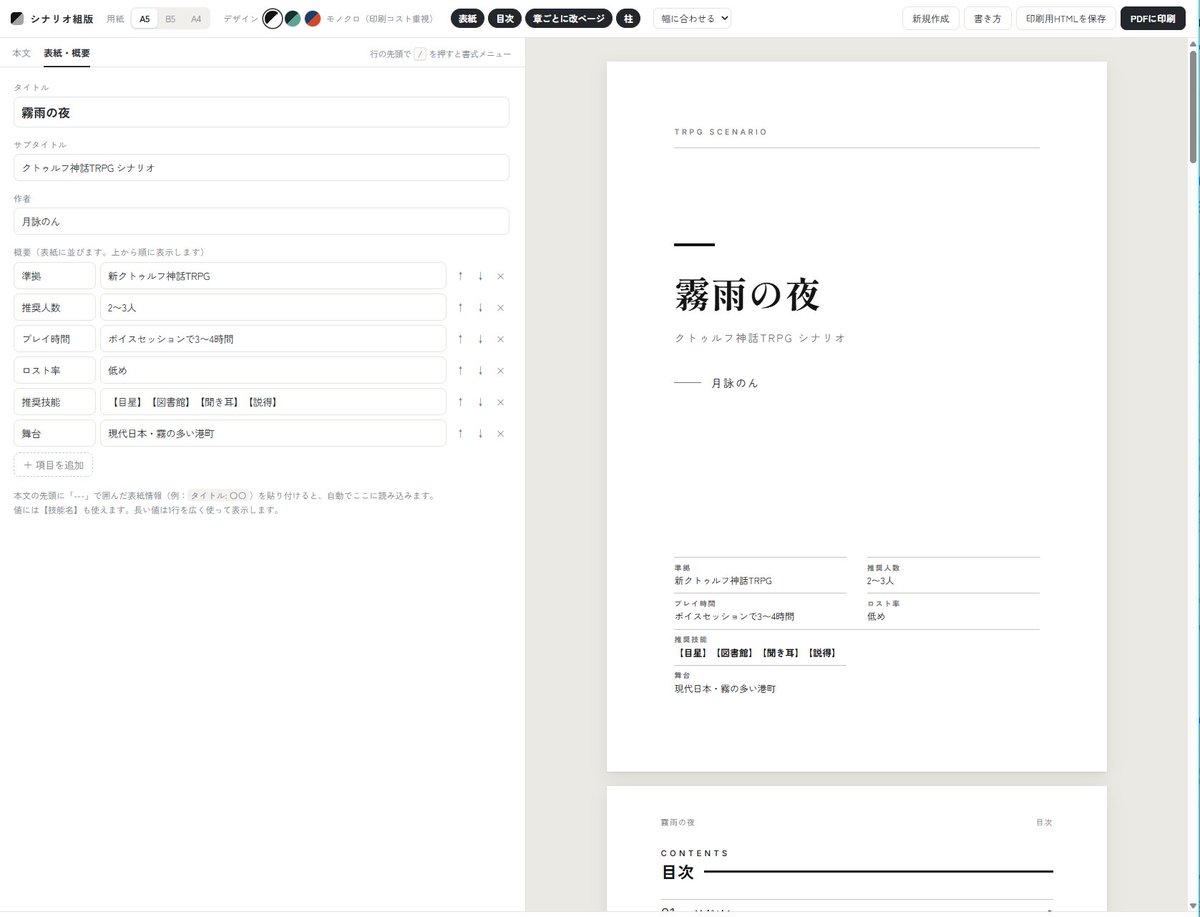Edit the value 2〜3人
This screenshot has height=917, width=1200.
tap(273, 307)
